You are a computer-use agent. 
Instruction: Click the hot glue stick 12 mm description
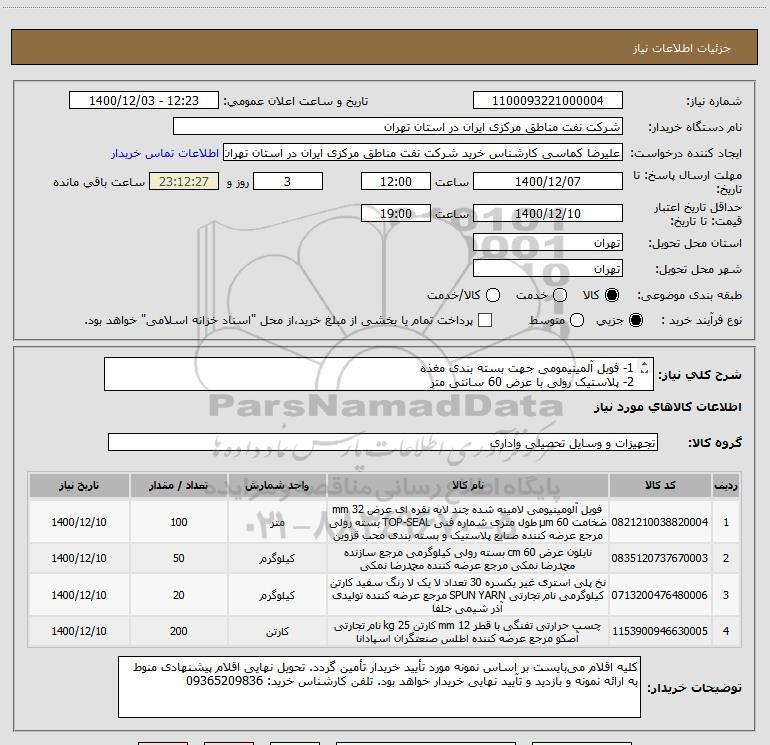pyautogui.click(x=468, y=632)
